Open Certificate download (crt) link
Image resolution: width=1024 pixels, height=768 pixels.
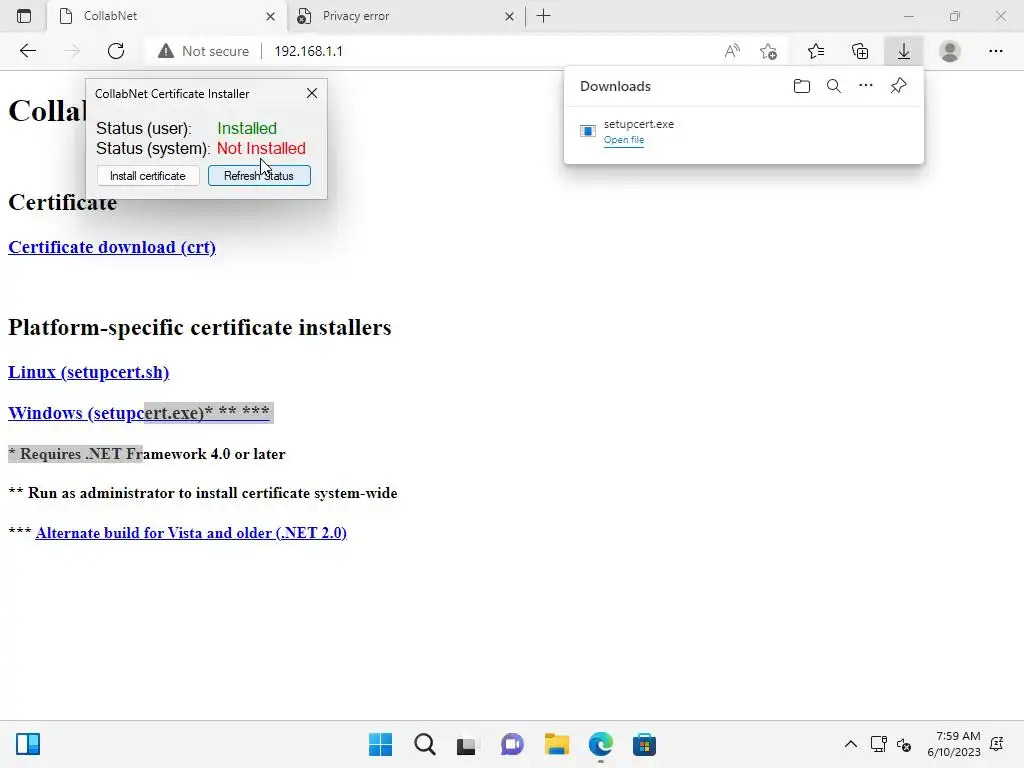pyautogui.click(x=112, y=247)
